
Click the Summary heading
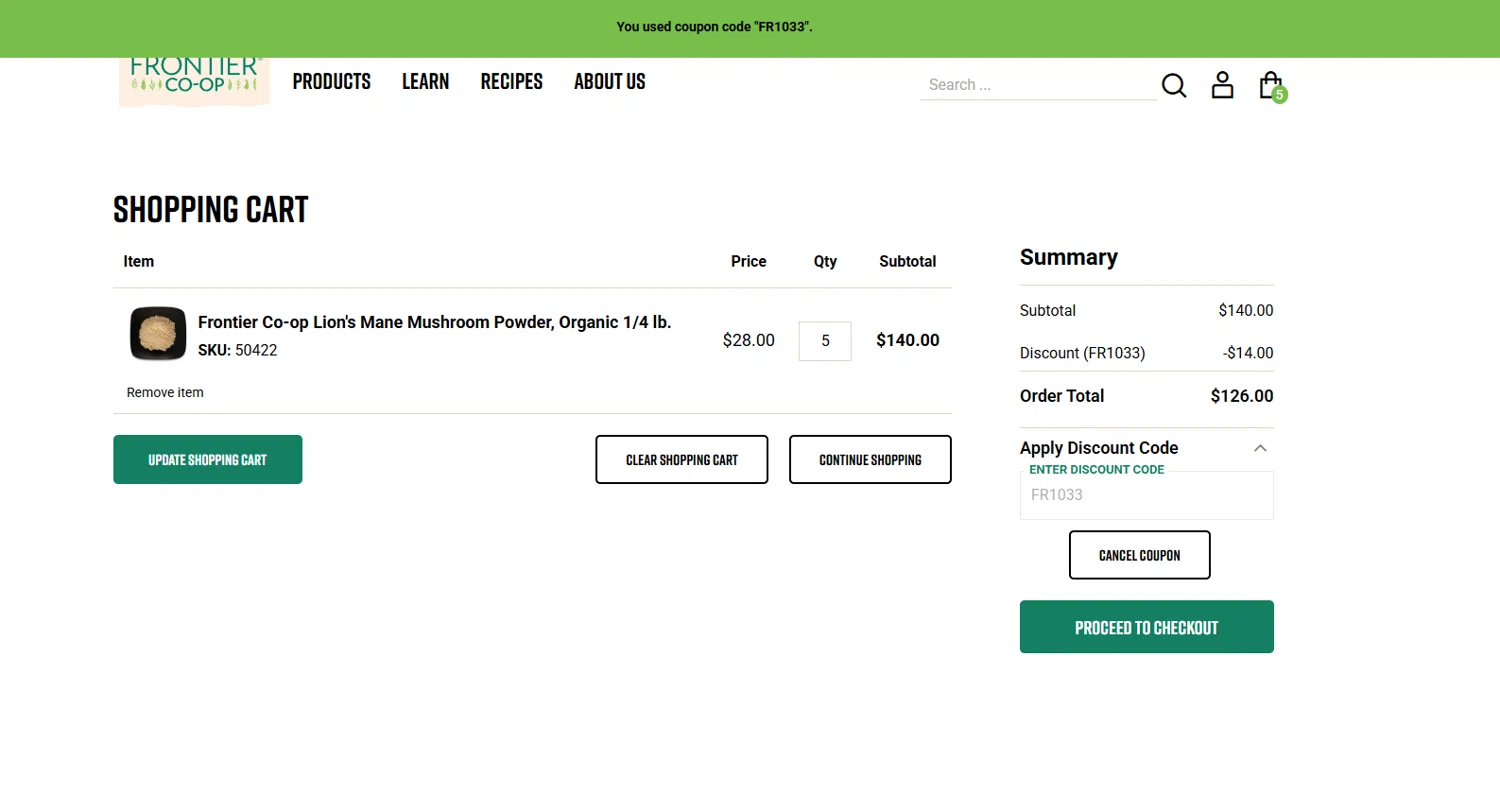point(1069,257)
